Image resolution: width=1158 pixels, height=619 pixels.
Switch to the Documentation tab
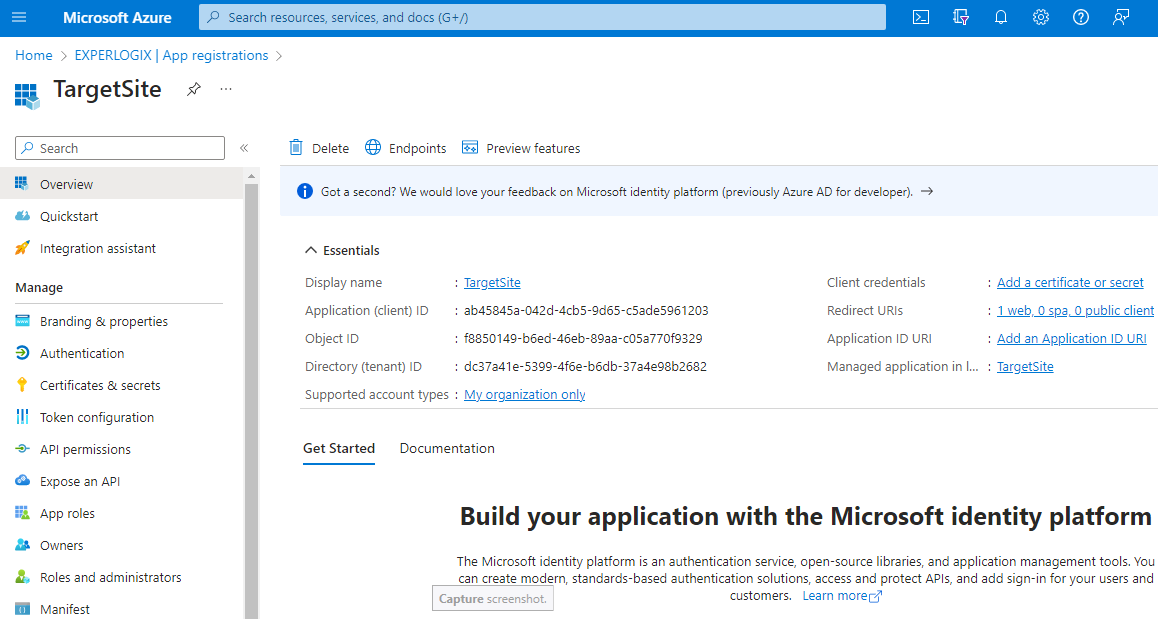point(447,448)
